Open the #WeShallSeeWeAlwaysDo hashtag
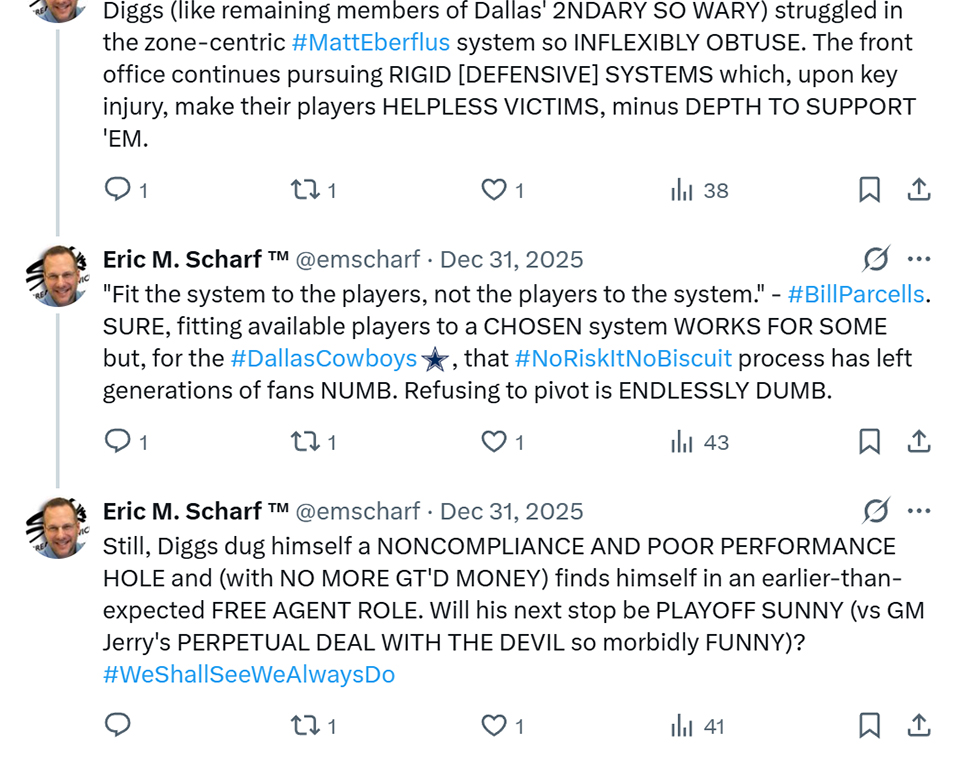This screenshot has height=765, width=960. point(248,674)
